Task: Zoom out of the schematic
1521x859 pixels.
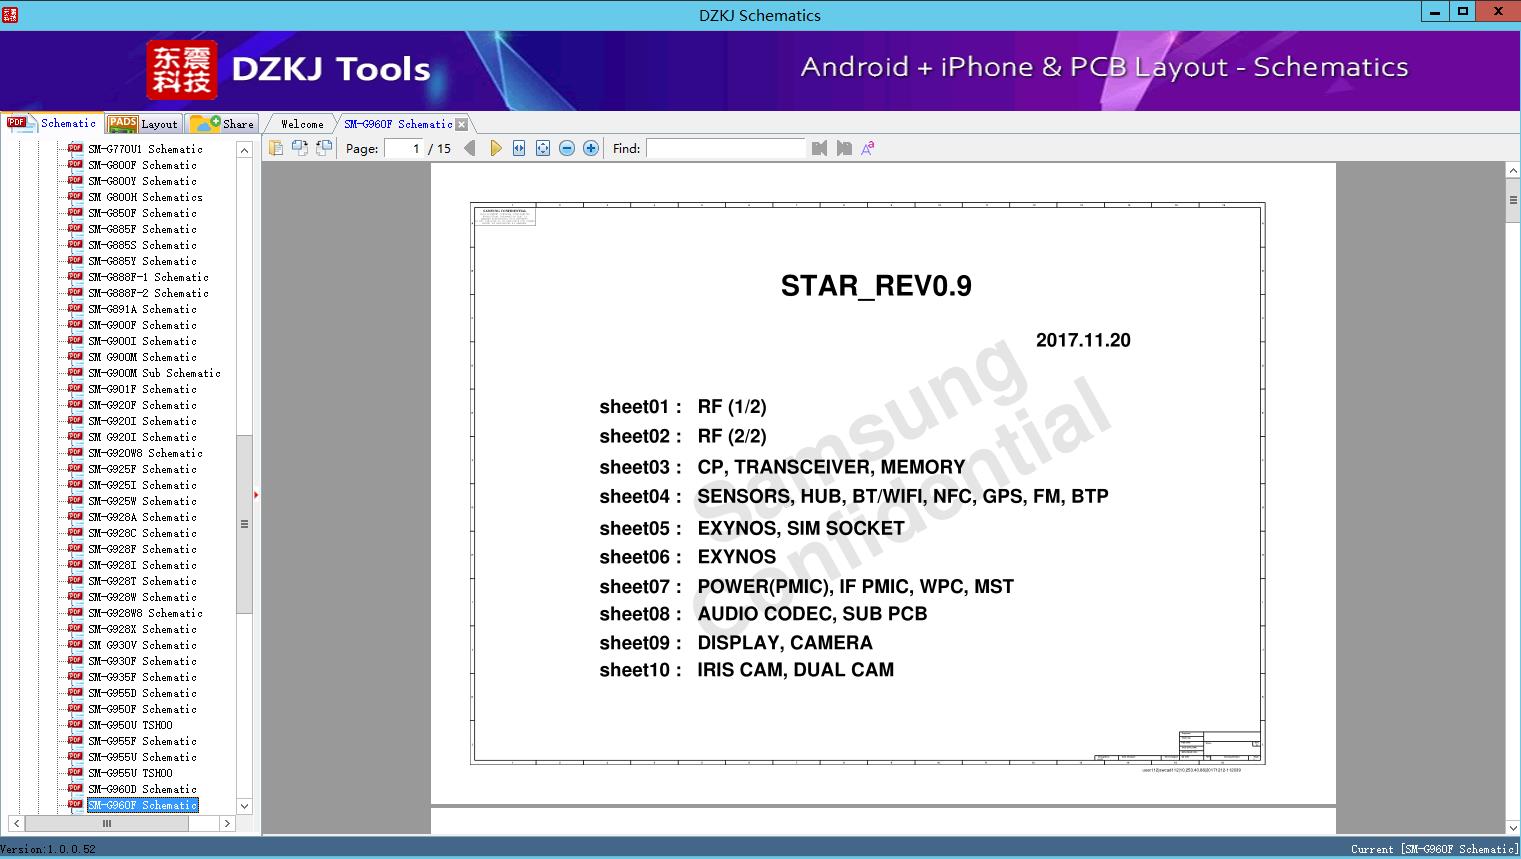Action: tap(567, 148)
